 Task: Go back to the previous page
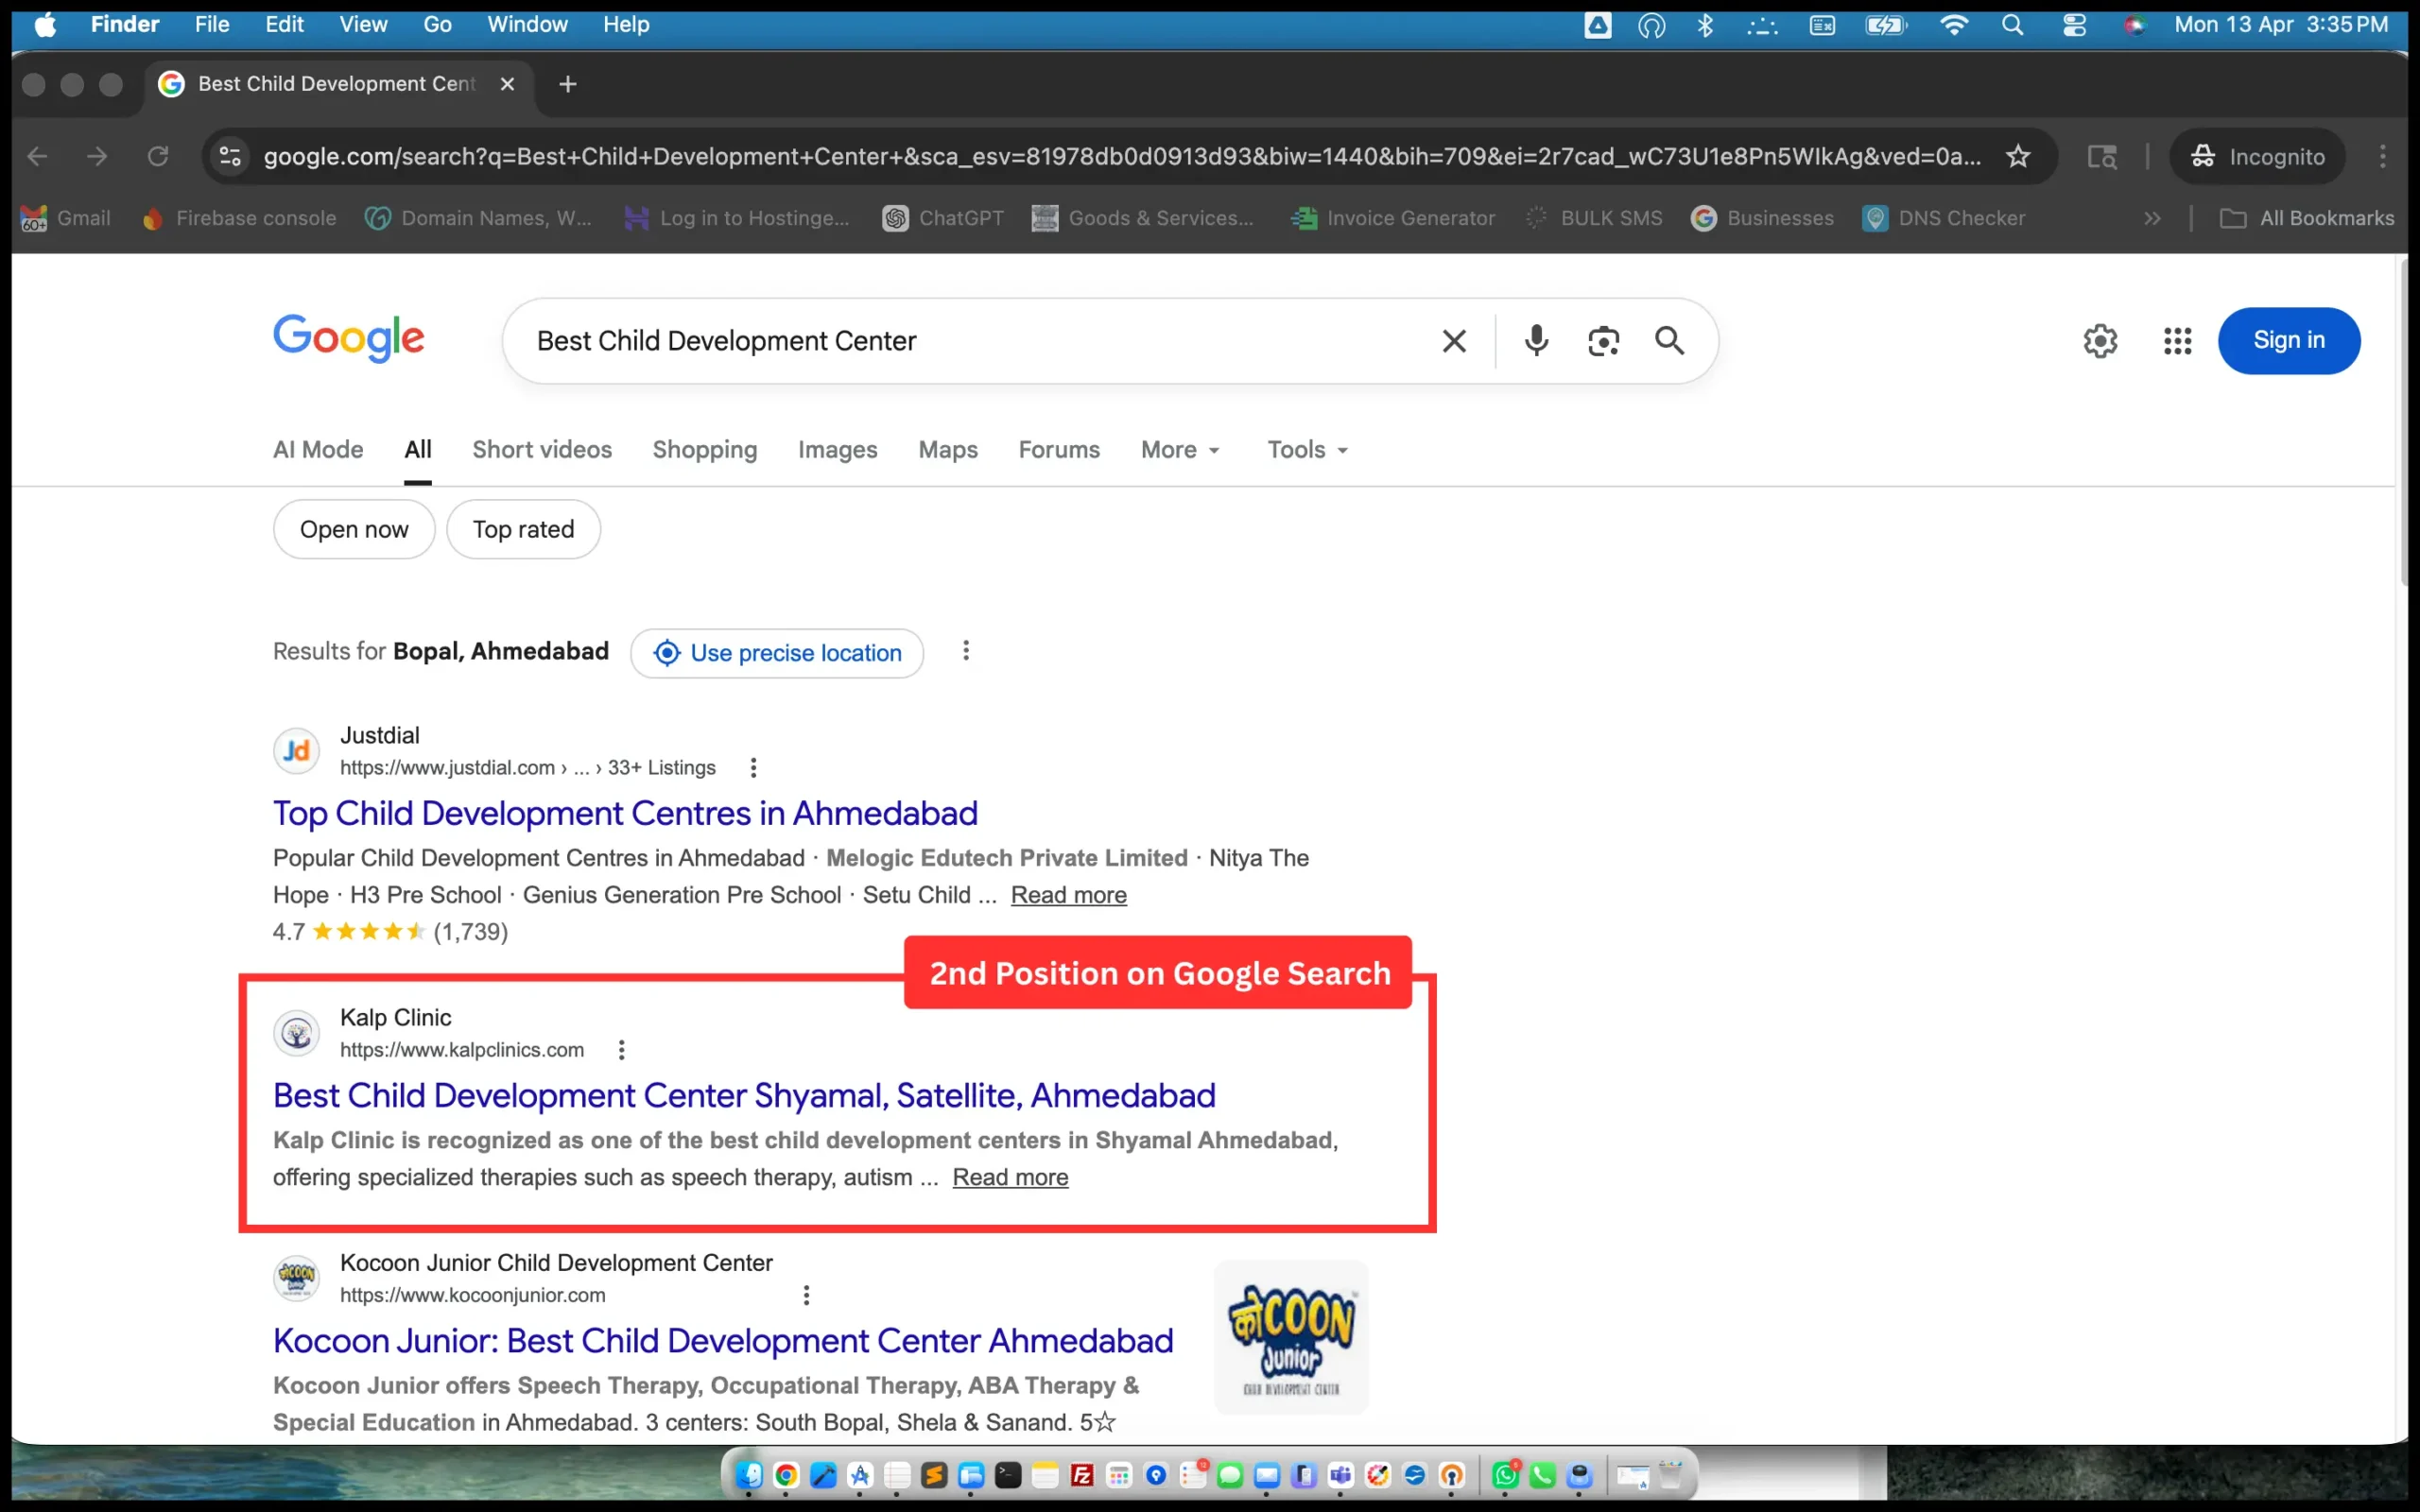(x=37, y=156)
